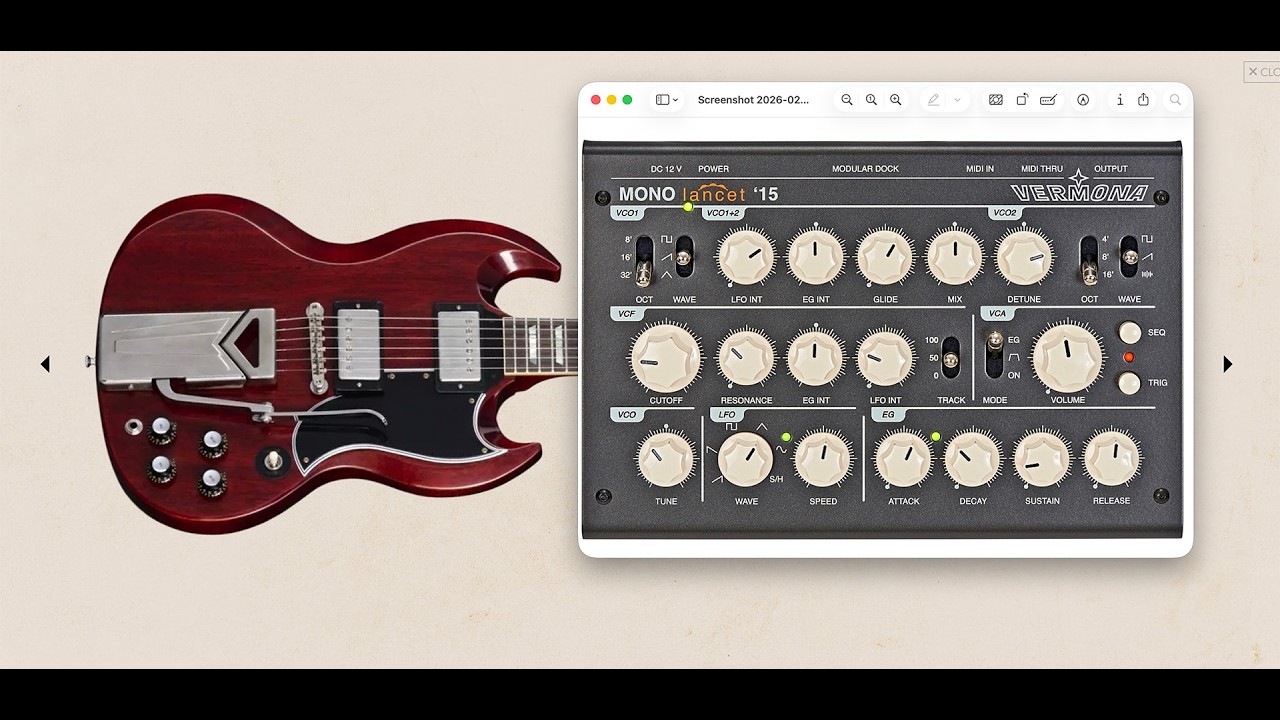
Task: Click the search magnifier in Preview toolbar
Action: 1176,100
